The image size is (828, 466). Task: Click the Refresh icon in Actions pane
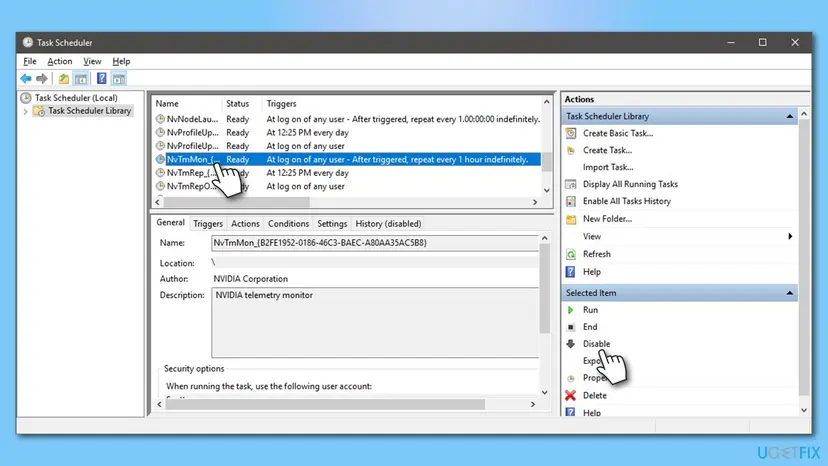571,255
